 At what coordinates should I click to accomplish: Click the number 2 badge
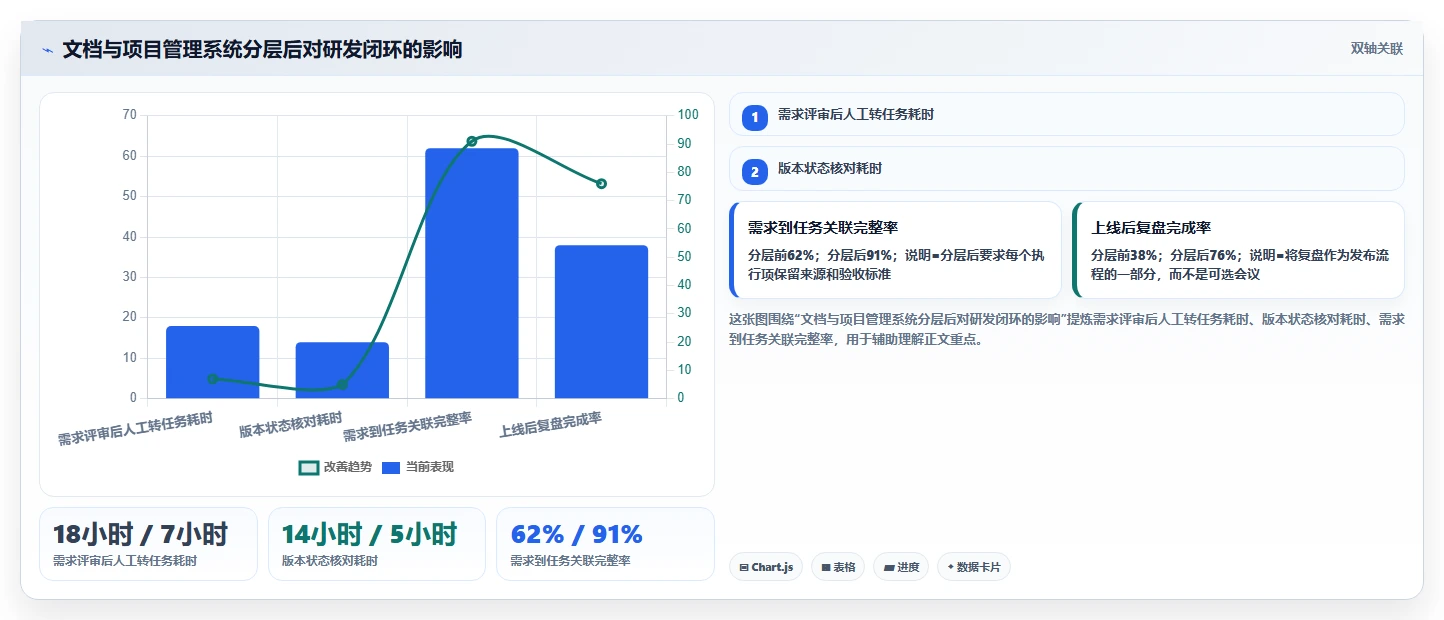click(x=755, y=172)
